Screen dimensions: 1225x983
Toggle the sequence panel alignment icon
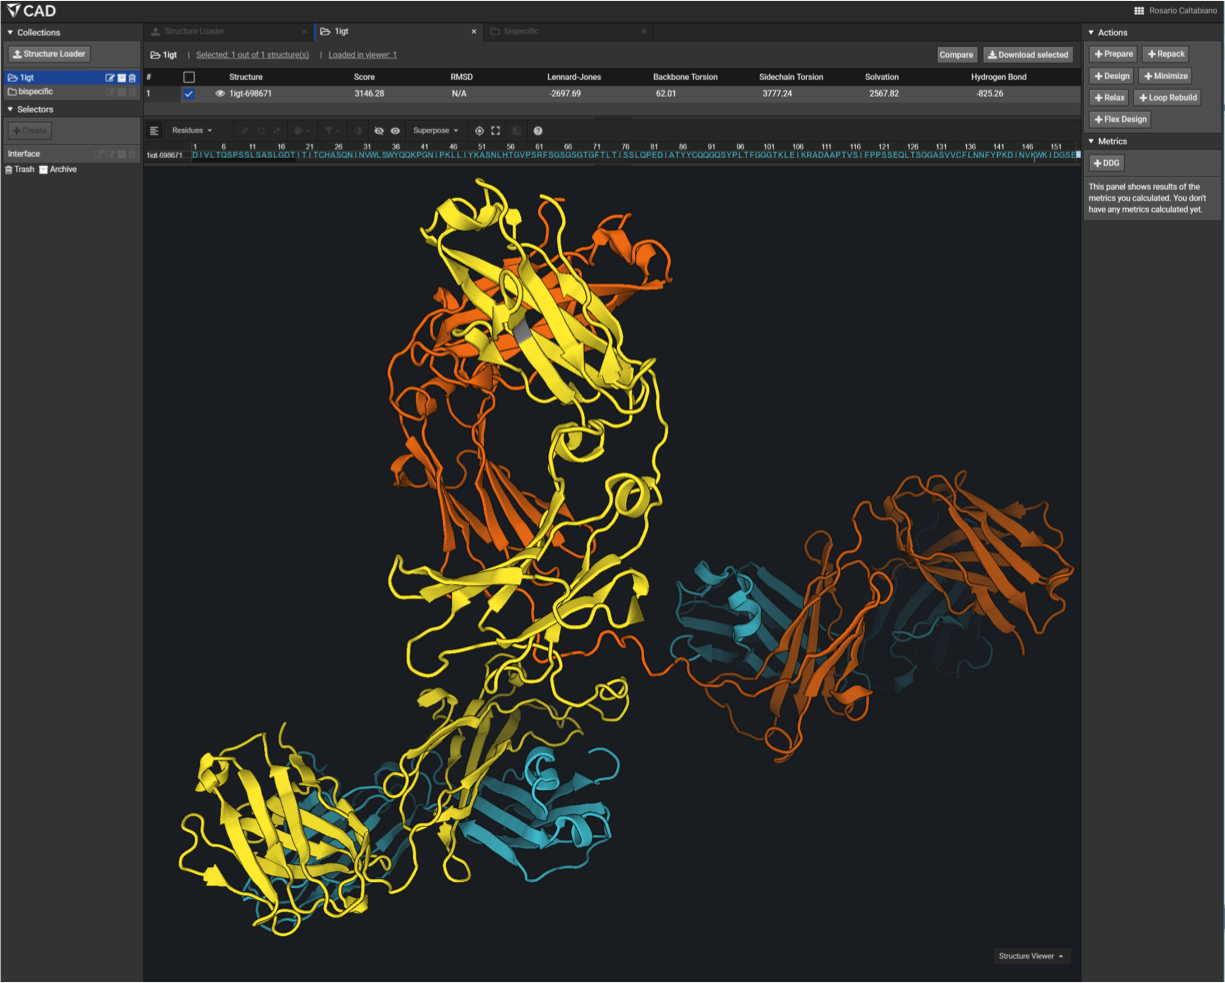[x=154, y=131]
